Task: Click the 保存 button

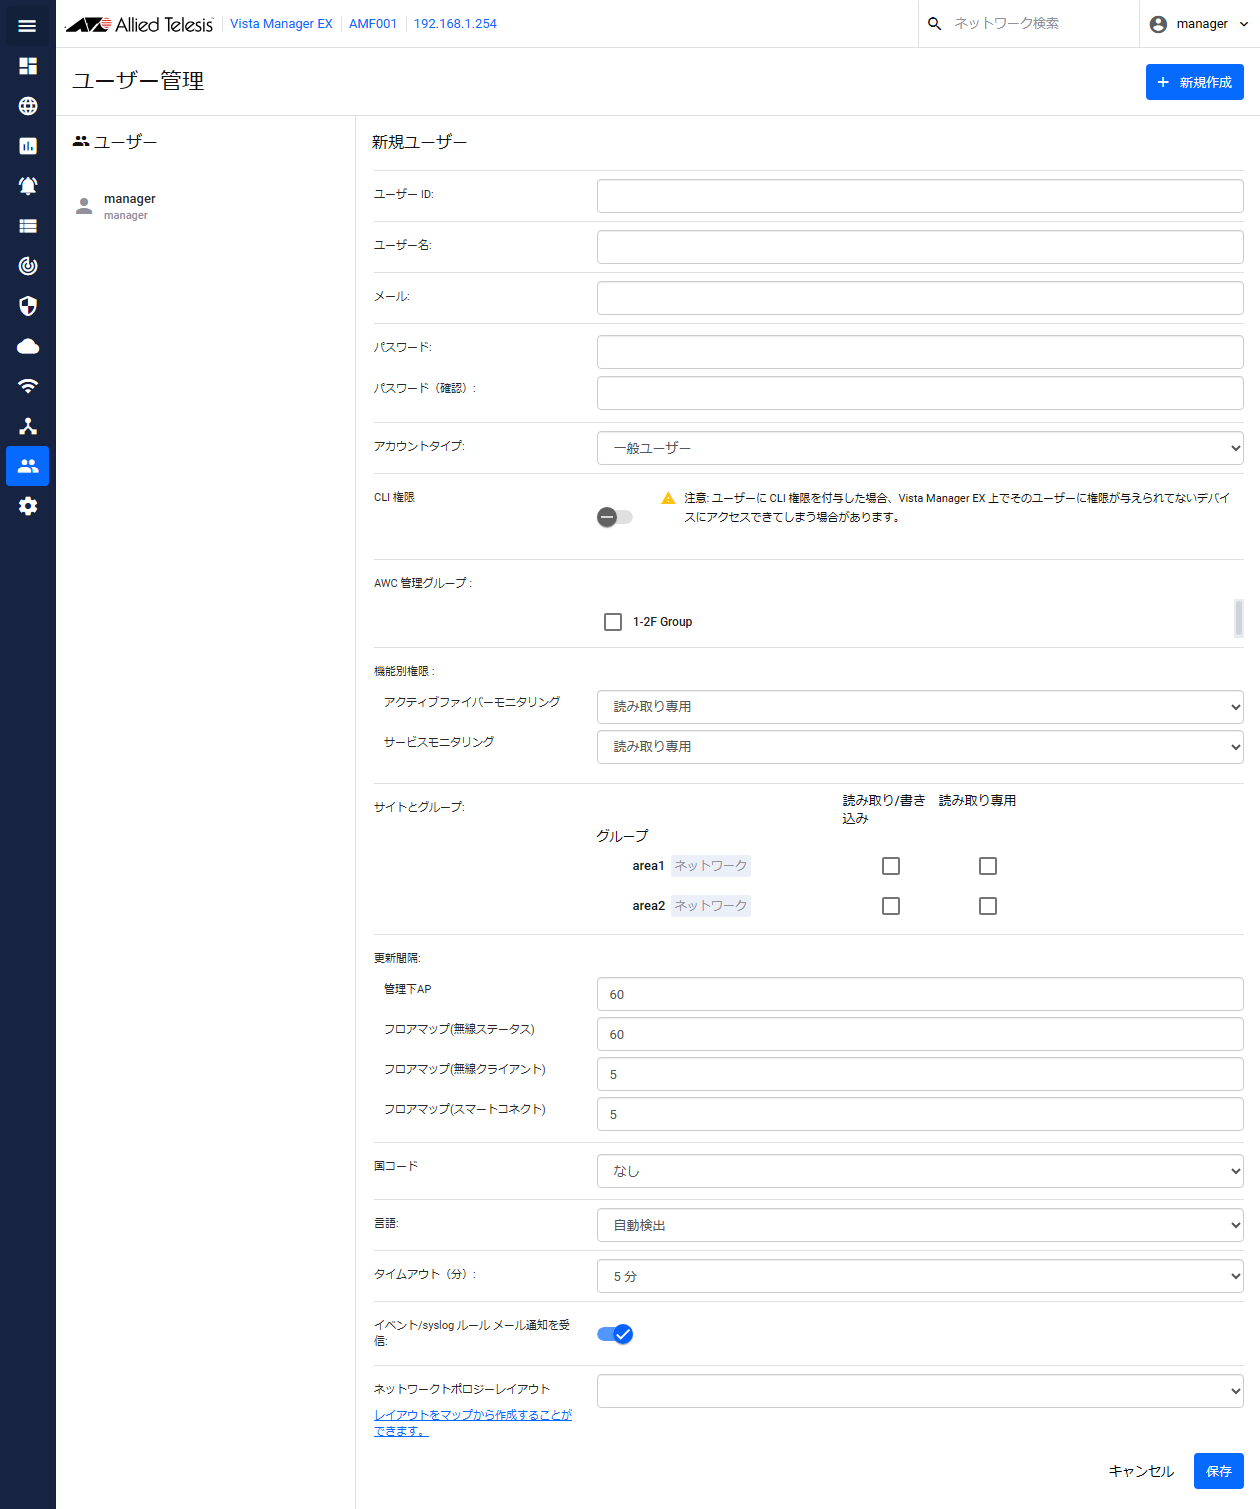Action: [1219, 1471]
